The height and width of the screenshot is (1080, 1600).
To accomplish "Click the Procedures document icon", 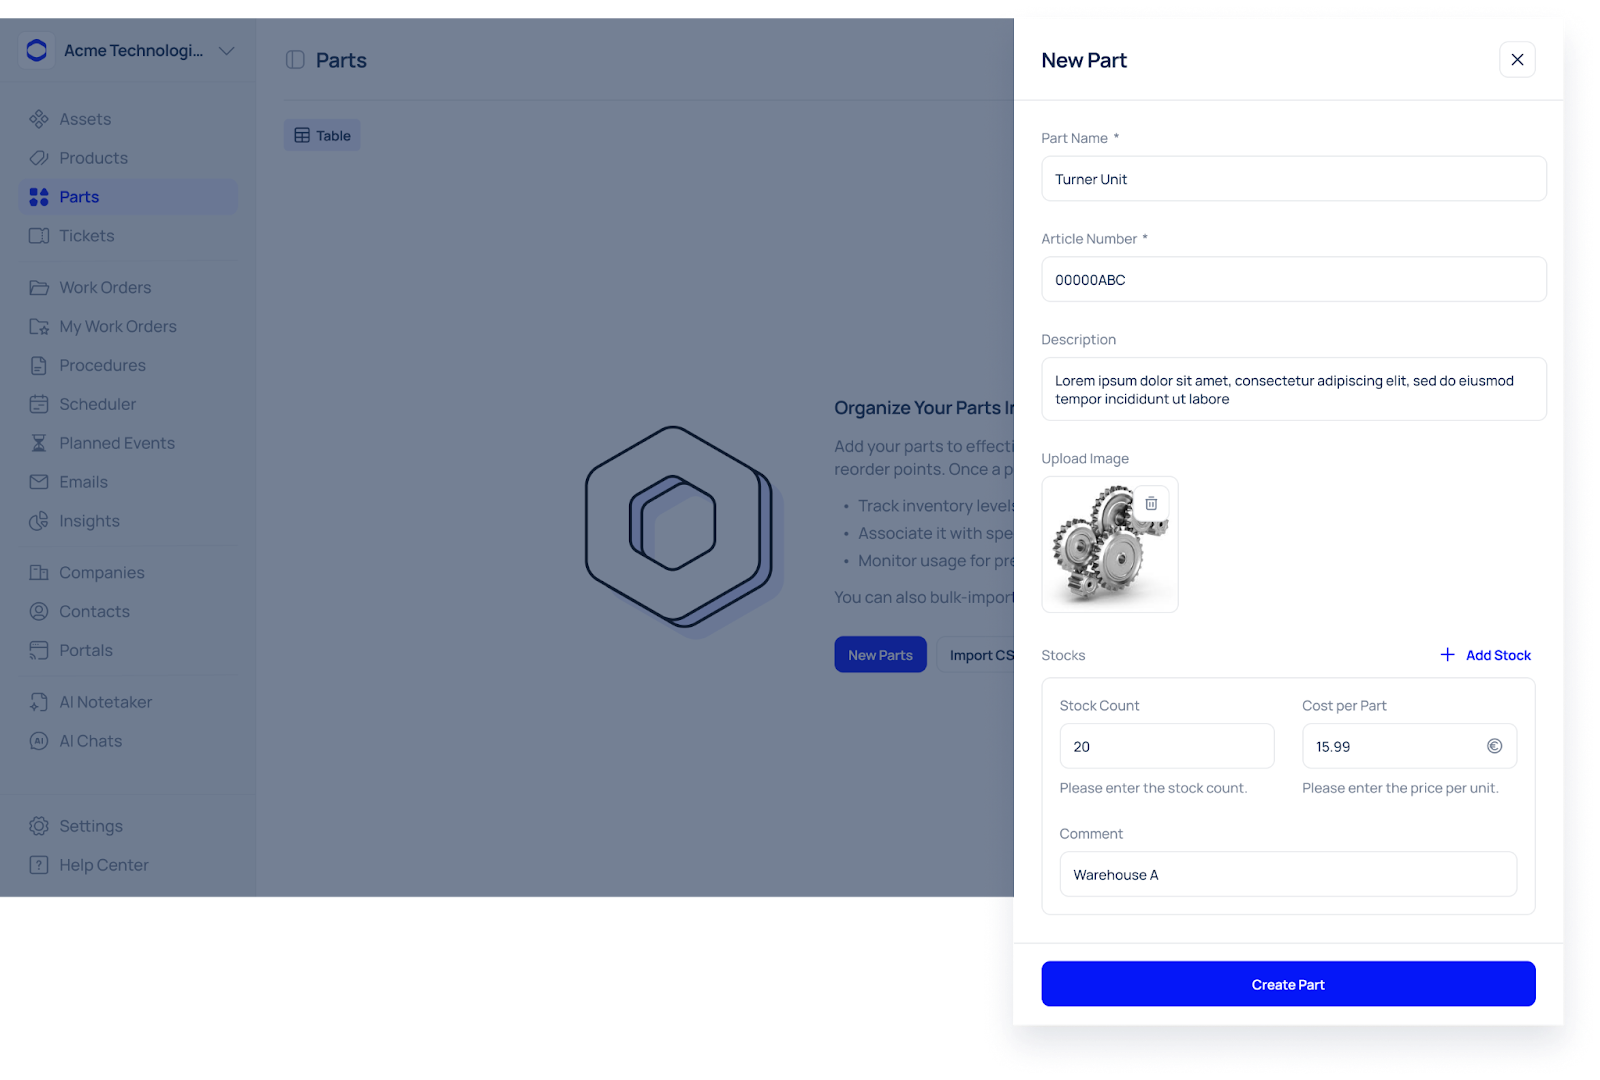I will (39, 366).
